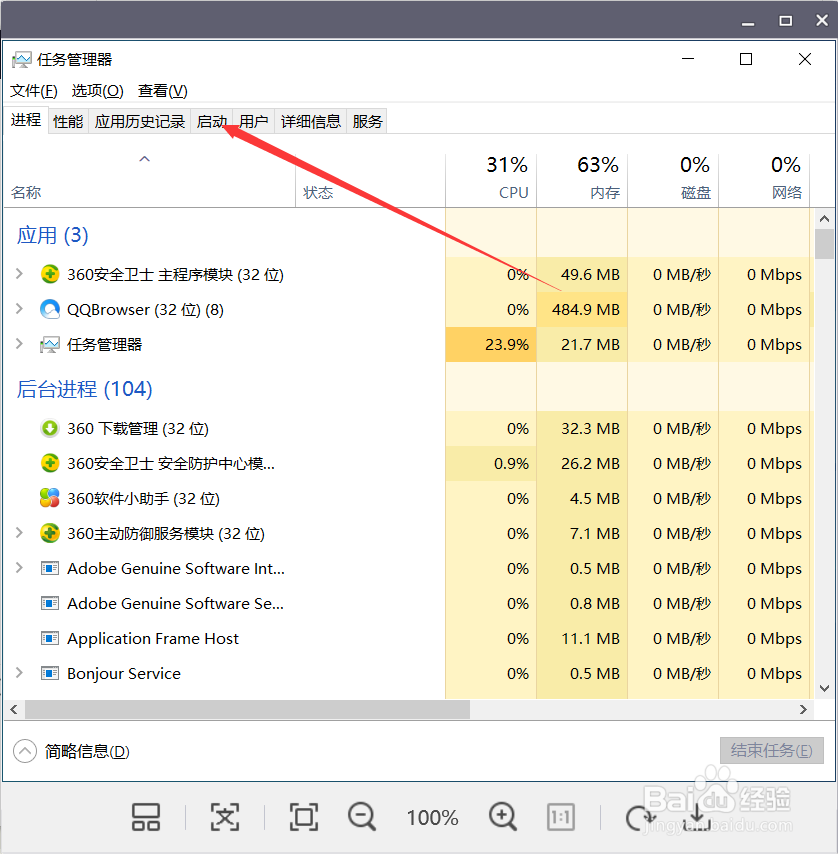Click the 23.9% CPU cell
Image resolution: width=838 pixels, height=854 pixels.
click(491, 344)
